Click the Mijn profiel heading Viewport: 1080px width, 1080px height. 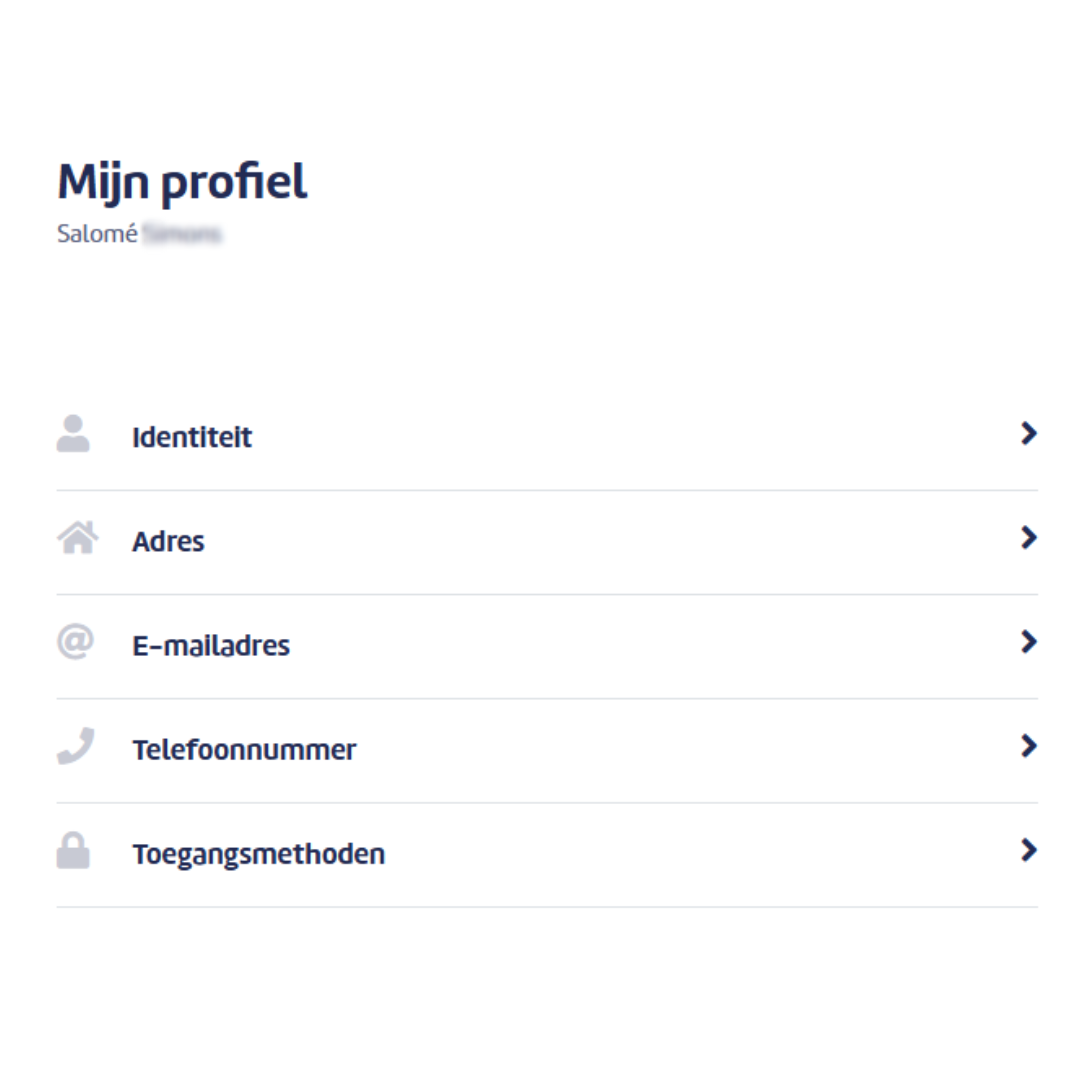click(183, 183)
